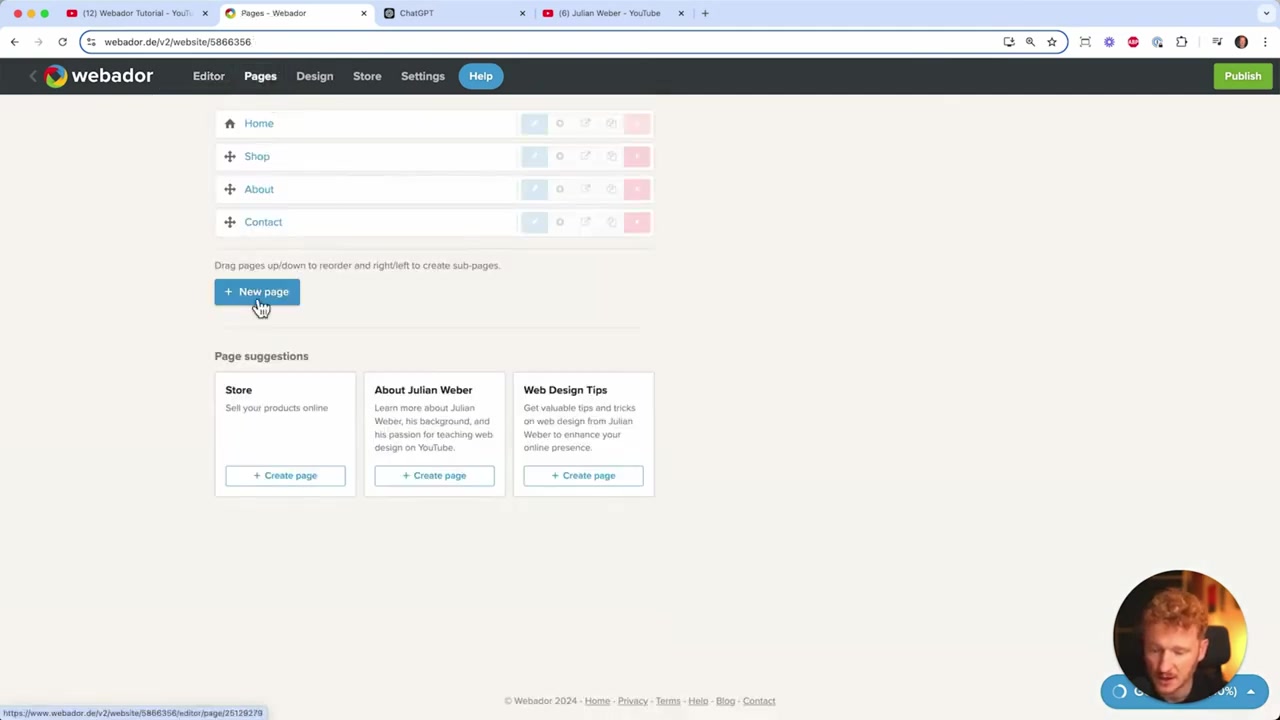Duplicate the Shop page

point(611,156)
